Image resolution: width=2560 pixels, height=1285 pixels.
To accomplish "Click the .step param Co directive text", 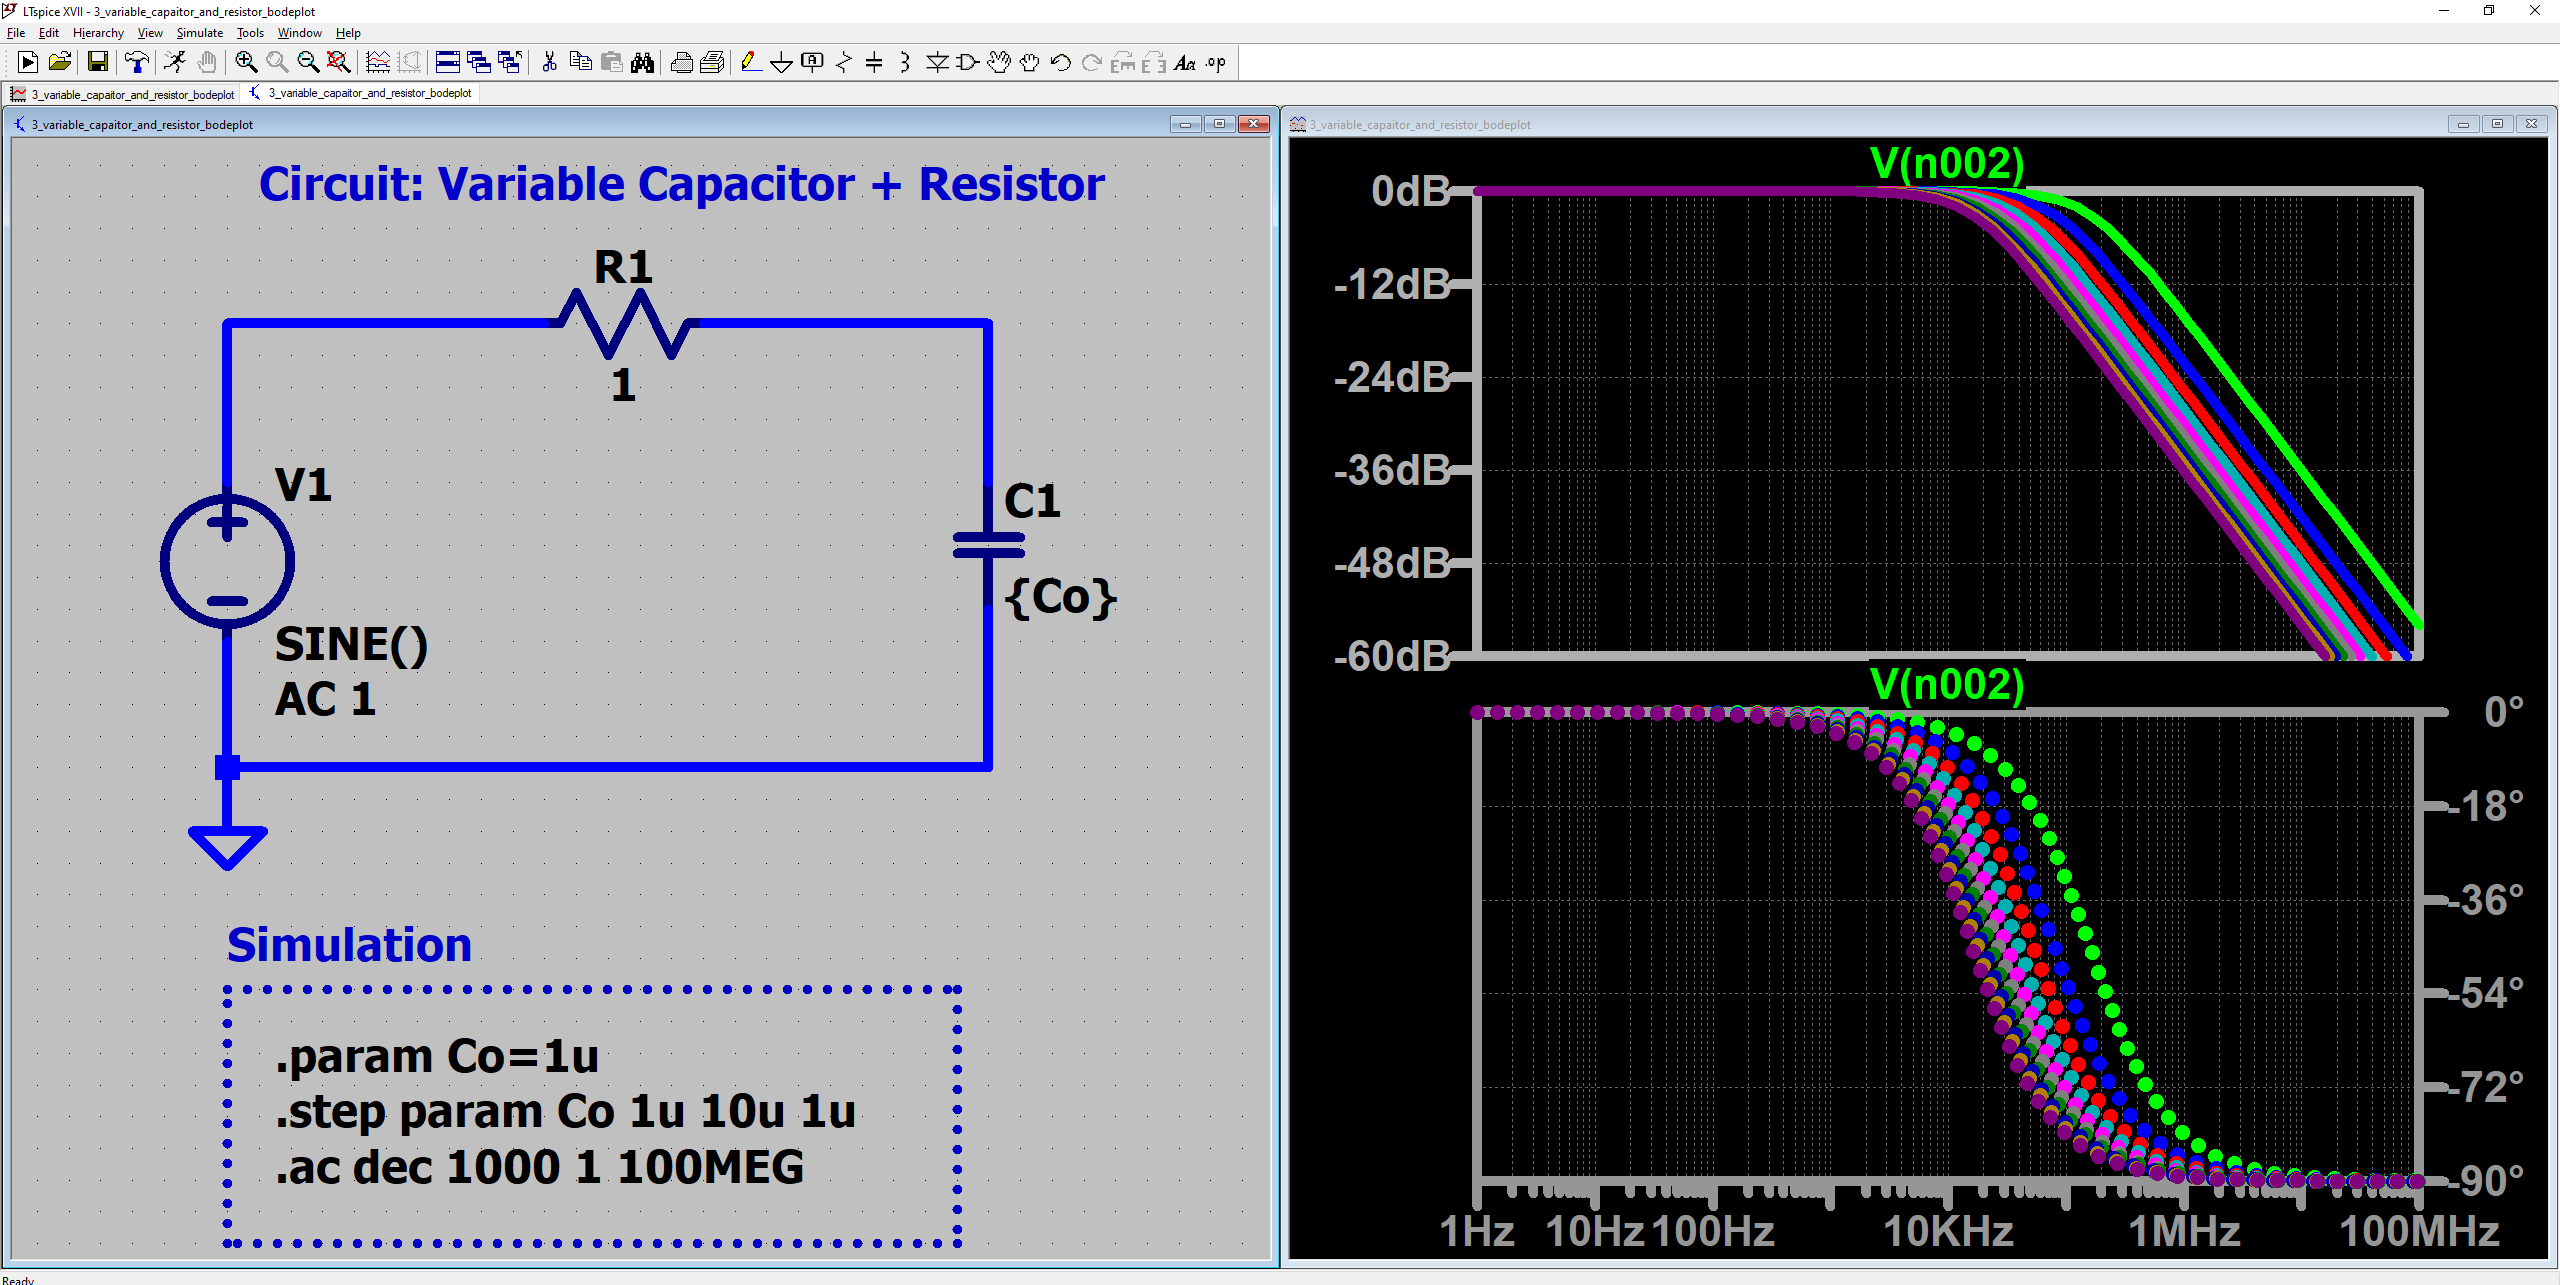I will tap(565, 1112).
